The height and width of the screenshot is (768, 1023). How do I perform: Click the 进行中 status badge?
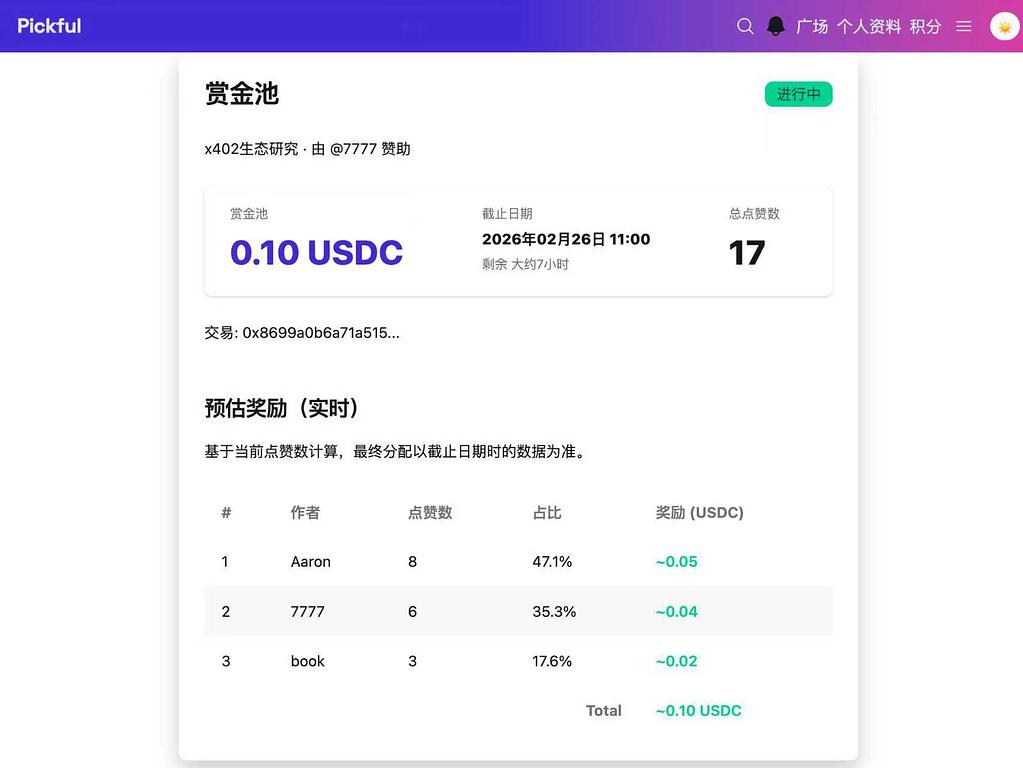point(798,94)
